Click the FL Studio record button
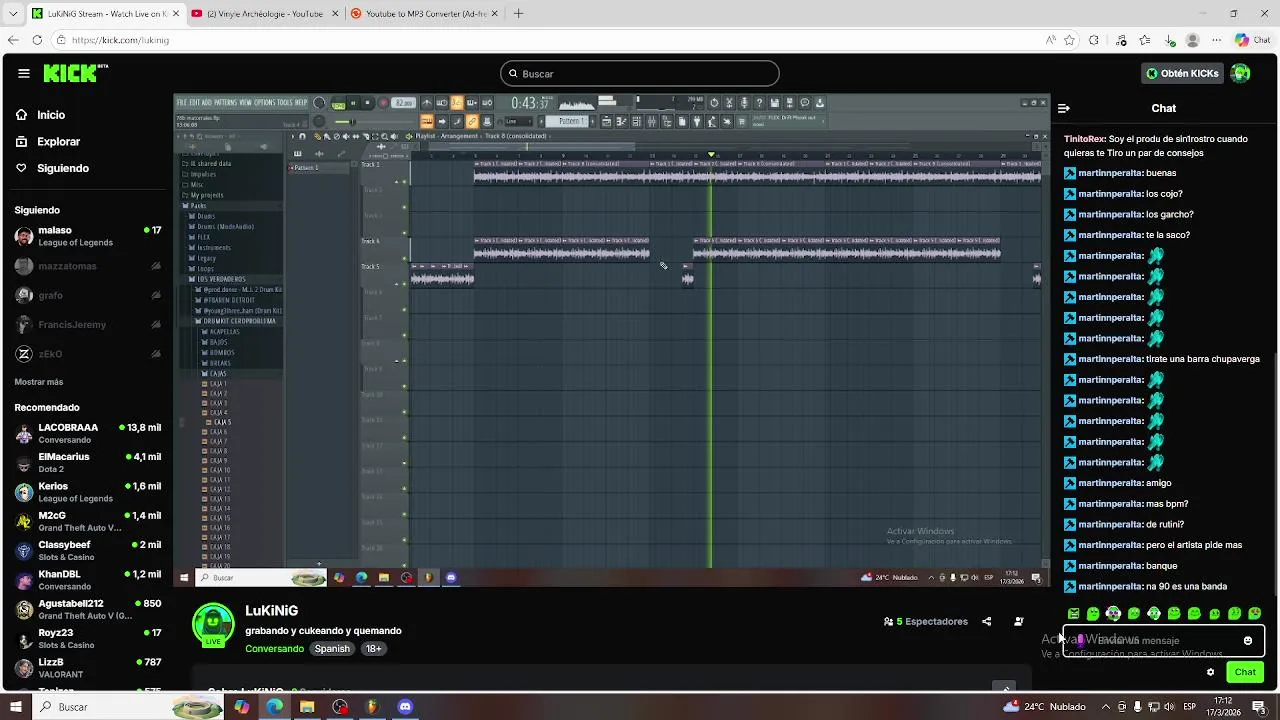This screenshot has height=720, width=1280. click(x=383, y=103)
